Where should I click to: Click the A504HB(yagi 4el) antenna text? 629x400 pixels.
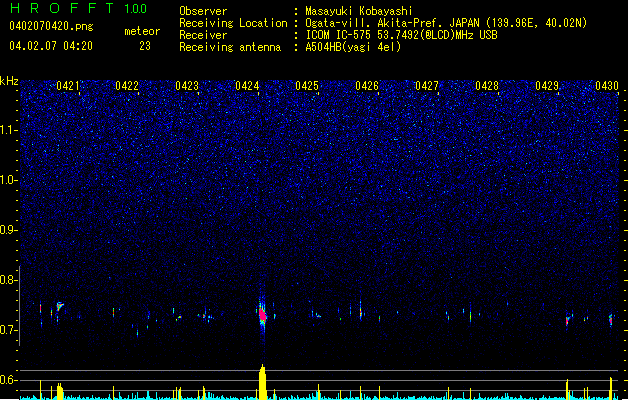tap(353, 47)
